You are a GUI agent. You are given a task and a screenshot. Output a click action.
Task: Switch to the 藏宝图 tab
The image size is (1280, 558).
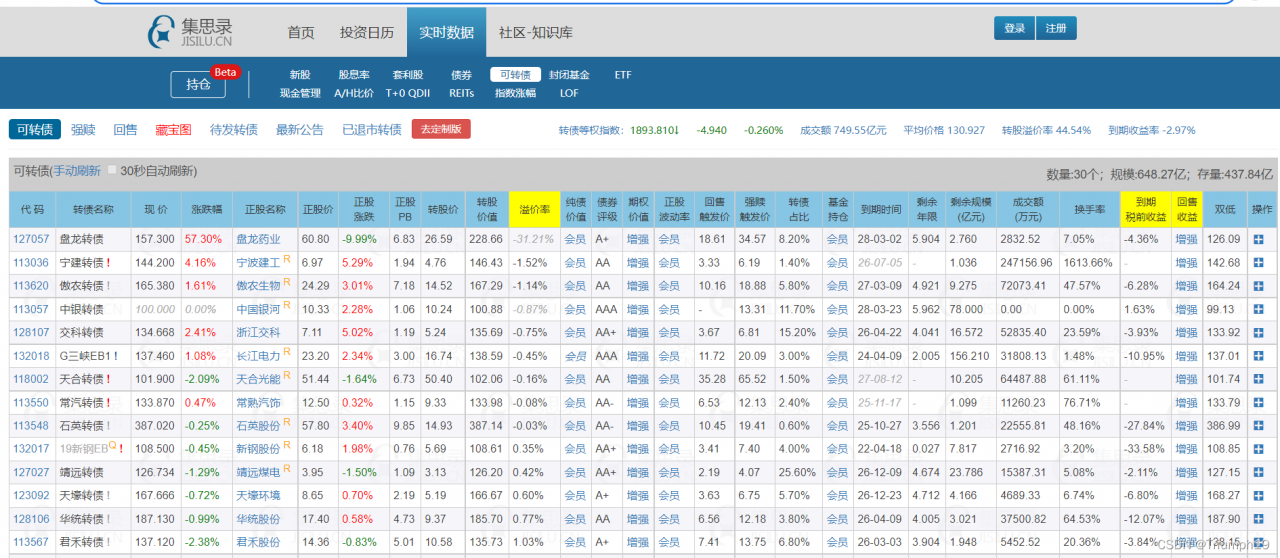[174, 130]
